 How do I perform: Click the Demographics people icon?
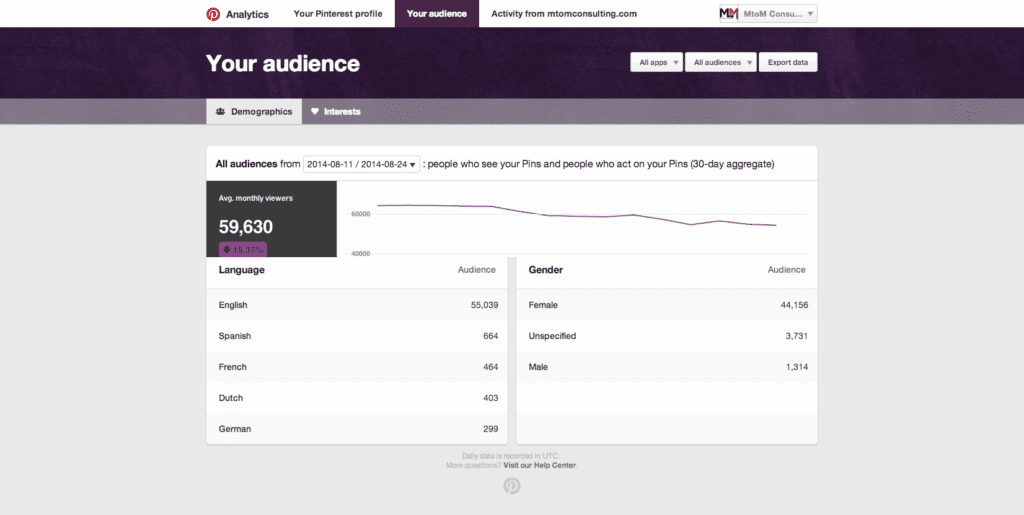pos(220,112)
